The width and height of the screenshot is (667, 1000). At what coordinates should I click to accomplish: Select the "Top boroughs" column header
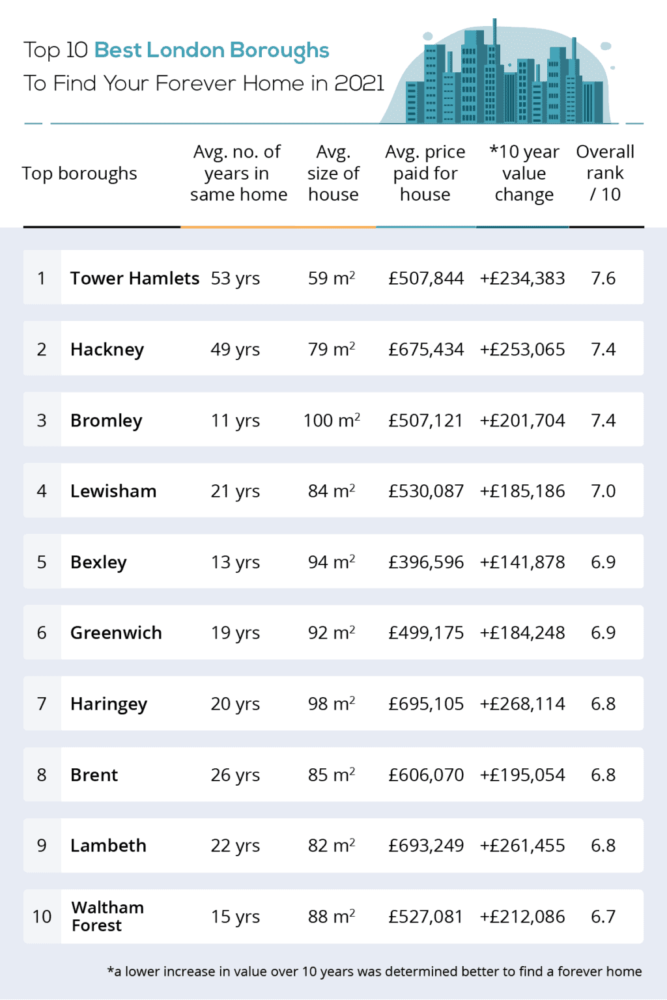coord(80,173)
